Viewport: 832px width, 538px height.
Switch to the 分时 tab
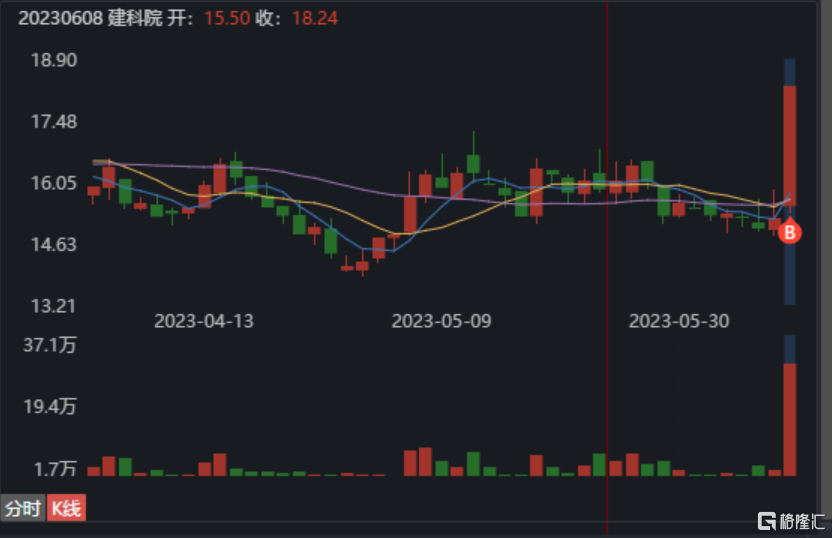pos(23,508)
